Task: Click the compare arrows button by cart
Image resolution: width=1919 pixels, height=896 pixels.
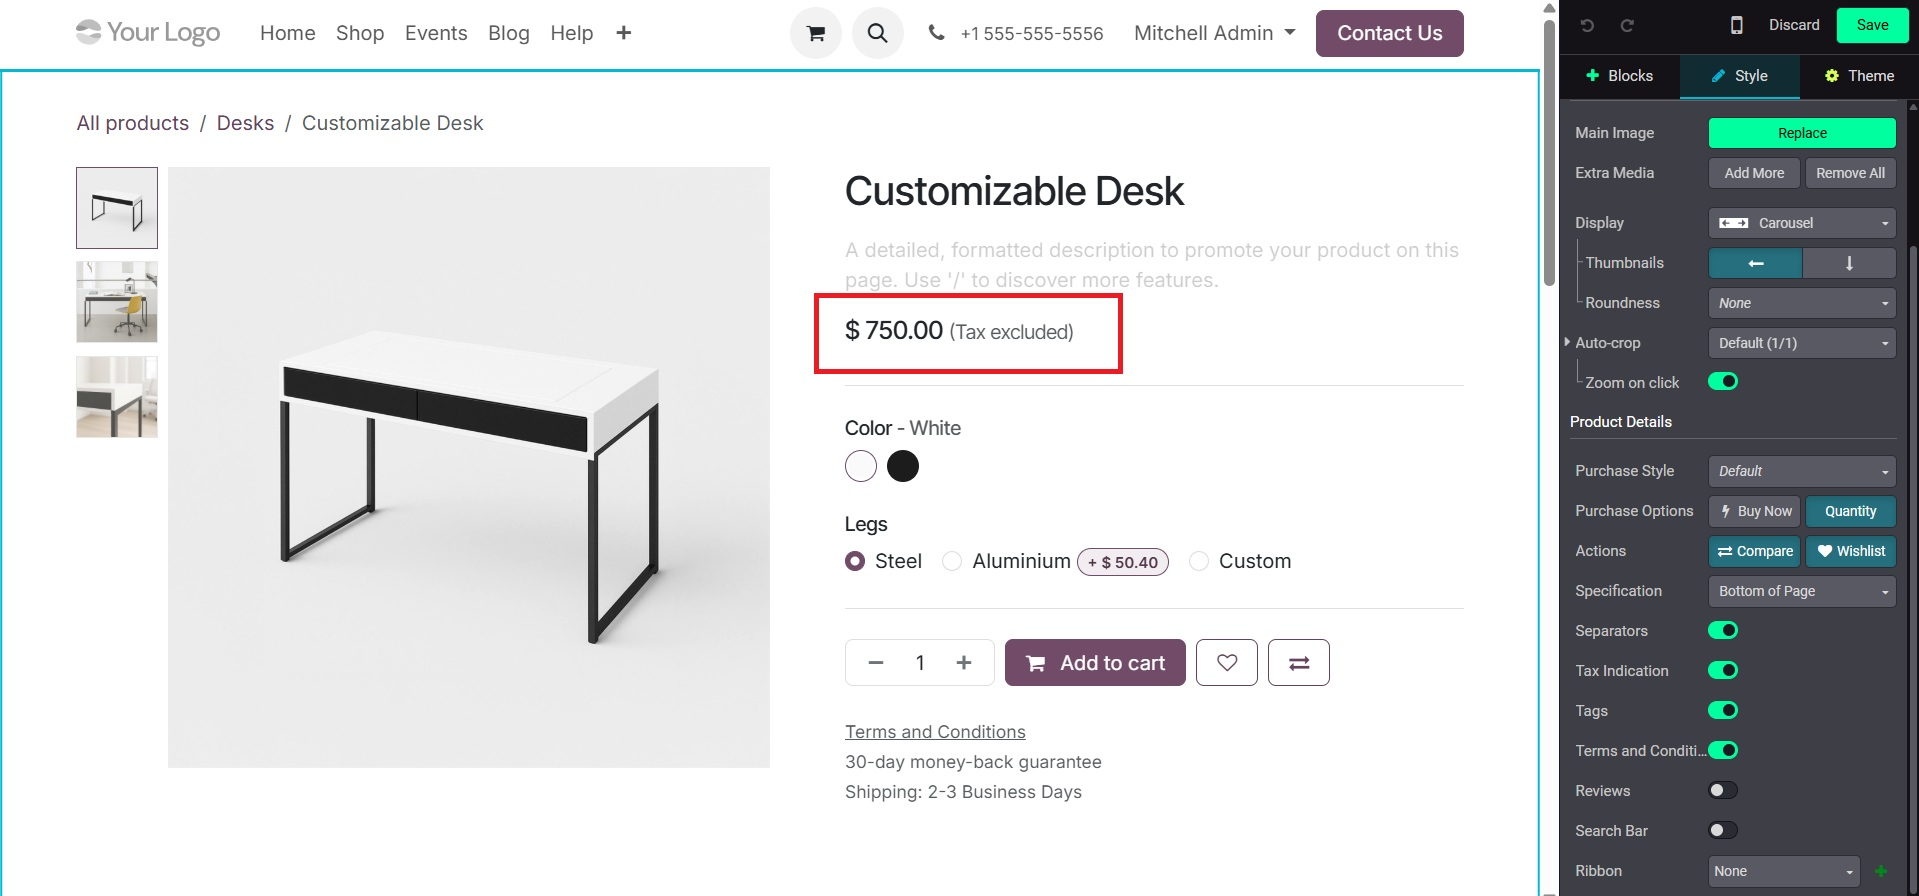Action: tap(1299, 663)
